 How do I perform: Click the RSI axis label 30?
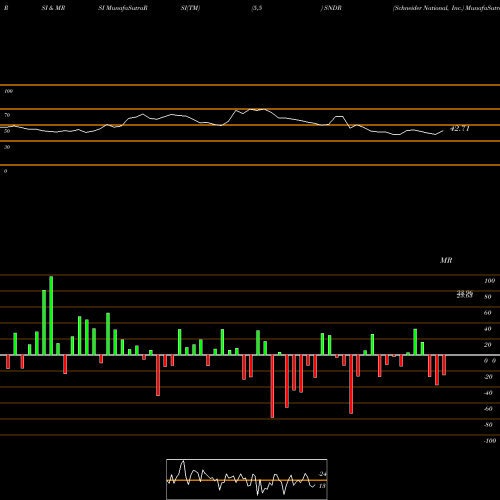(x=7, y=147)
